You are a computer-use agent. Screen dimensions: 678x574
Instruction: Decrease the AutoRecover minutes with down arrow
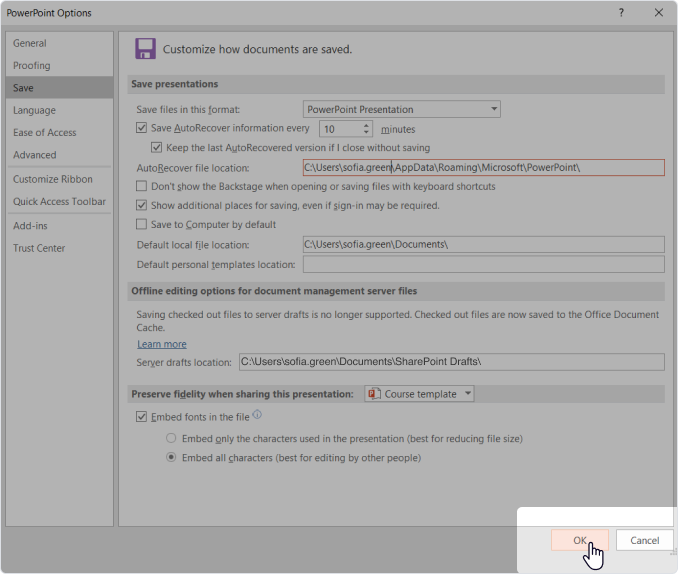pos(366,132)
